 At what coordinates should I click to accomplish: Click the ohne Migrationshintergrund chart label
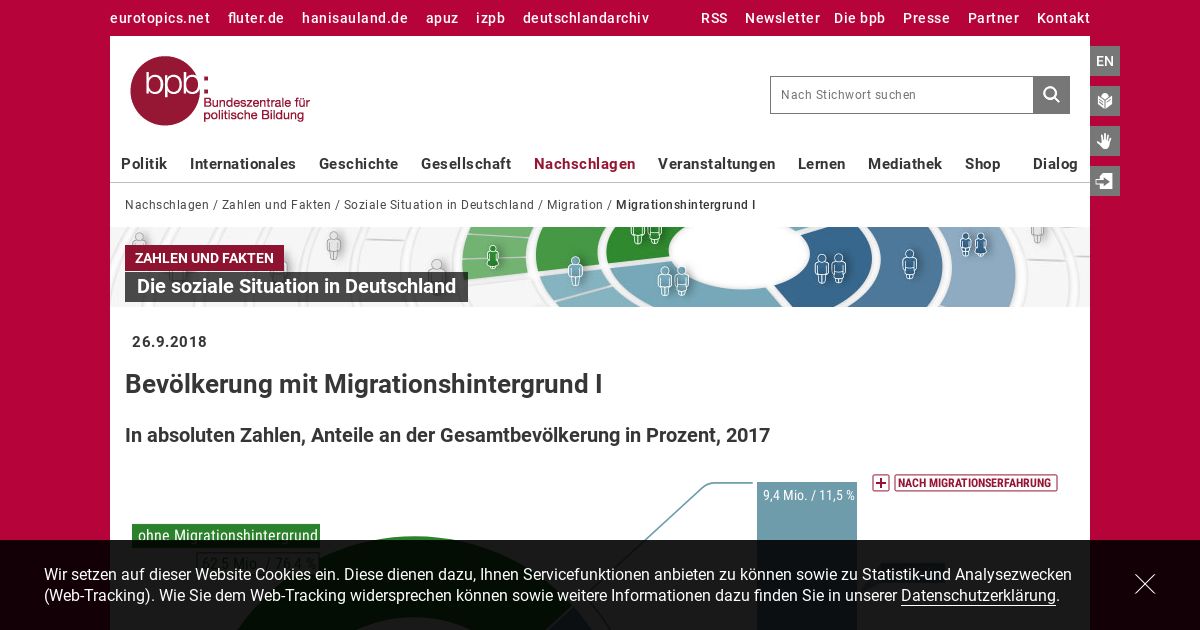point(226,535)
